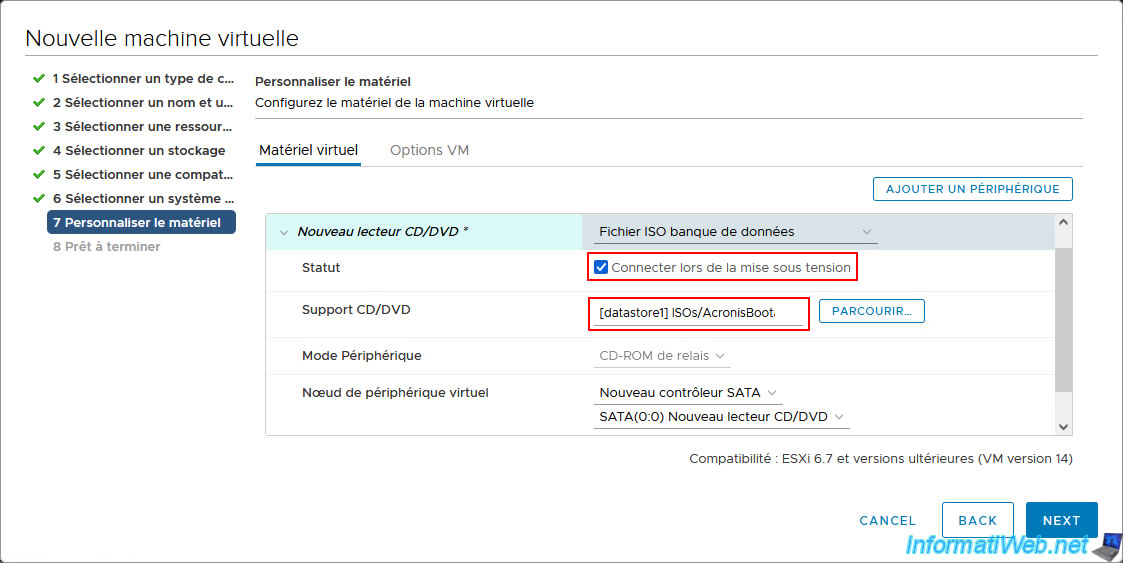
Task: Click the scrollbar down arrow in hardware list
Action: tap(1064, 426)
